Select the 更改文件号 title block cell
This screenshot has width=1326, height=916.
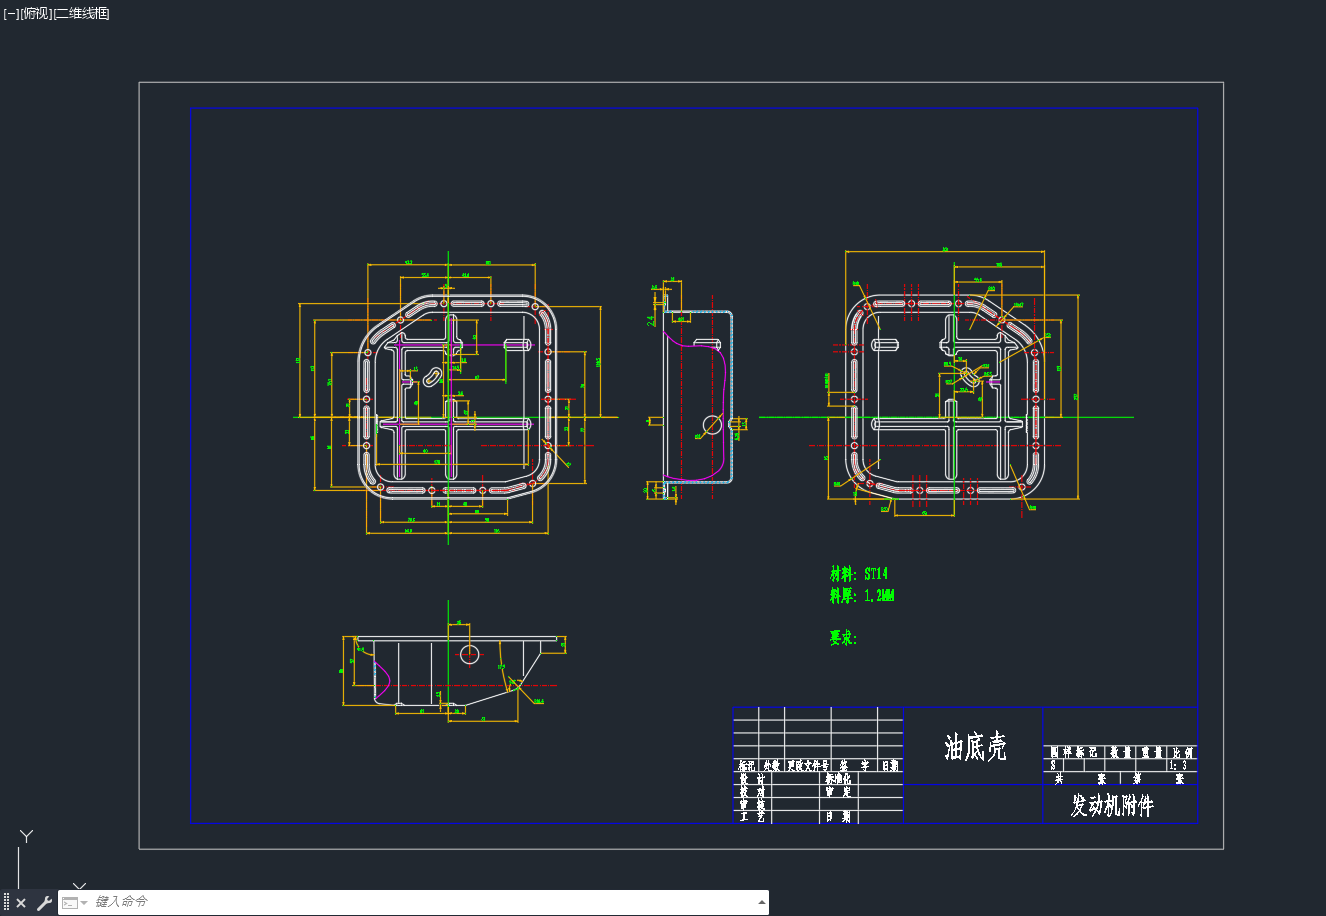coord(808,766)
